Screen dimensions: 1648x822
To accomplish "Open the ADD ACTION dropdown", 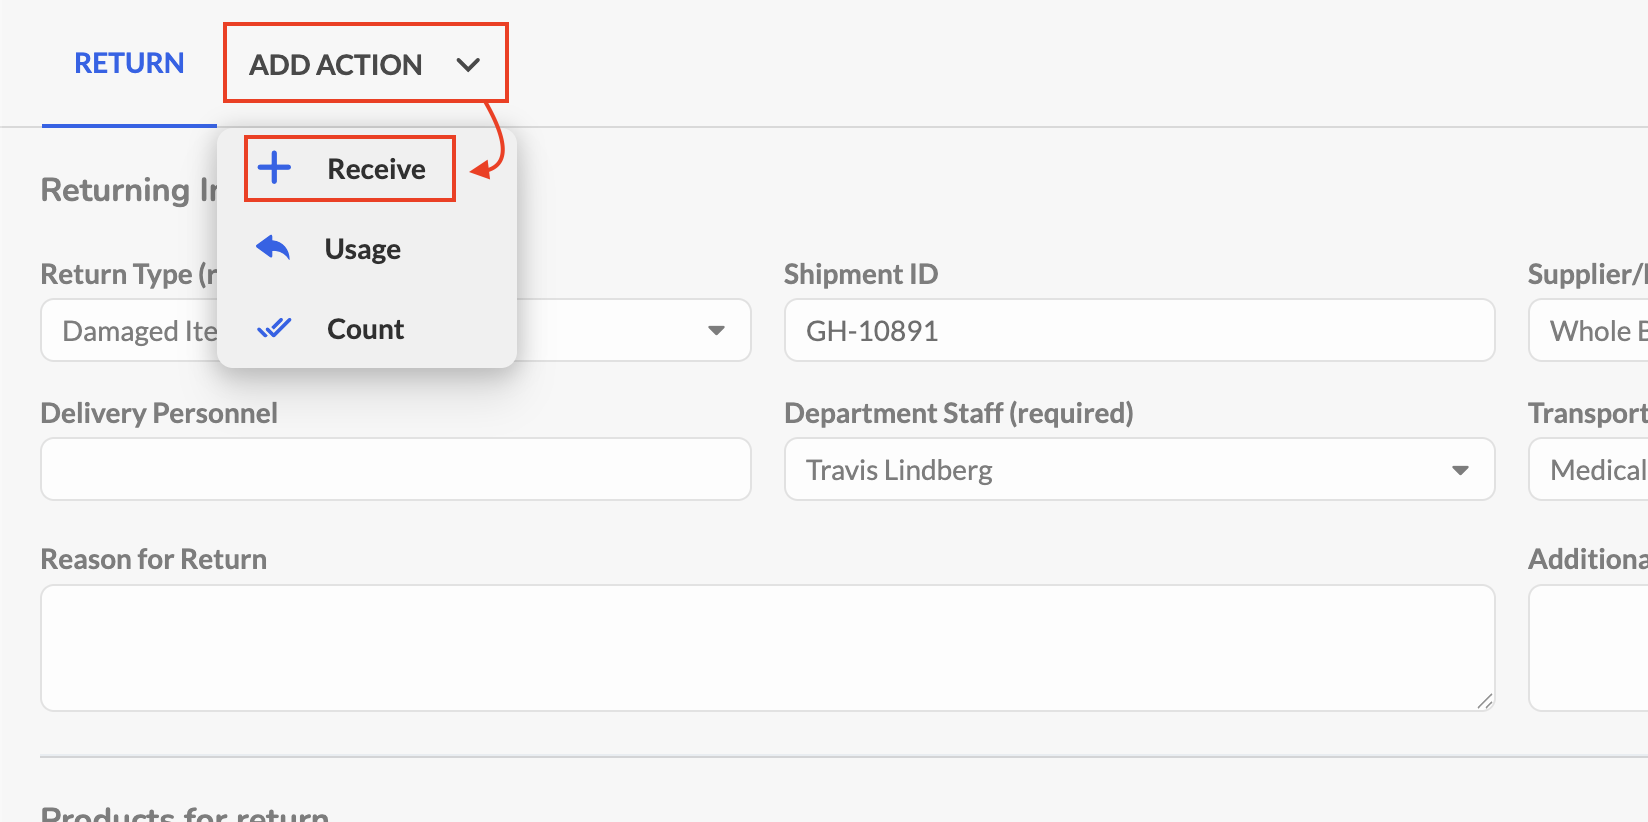I will click(x=366, y=64).
